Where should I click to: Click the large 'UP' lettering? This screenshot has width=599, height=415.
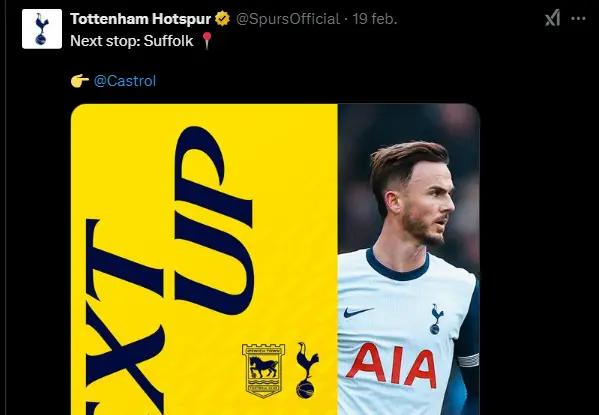pos(214,221)
